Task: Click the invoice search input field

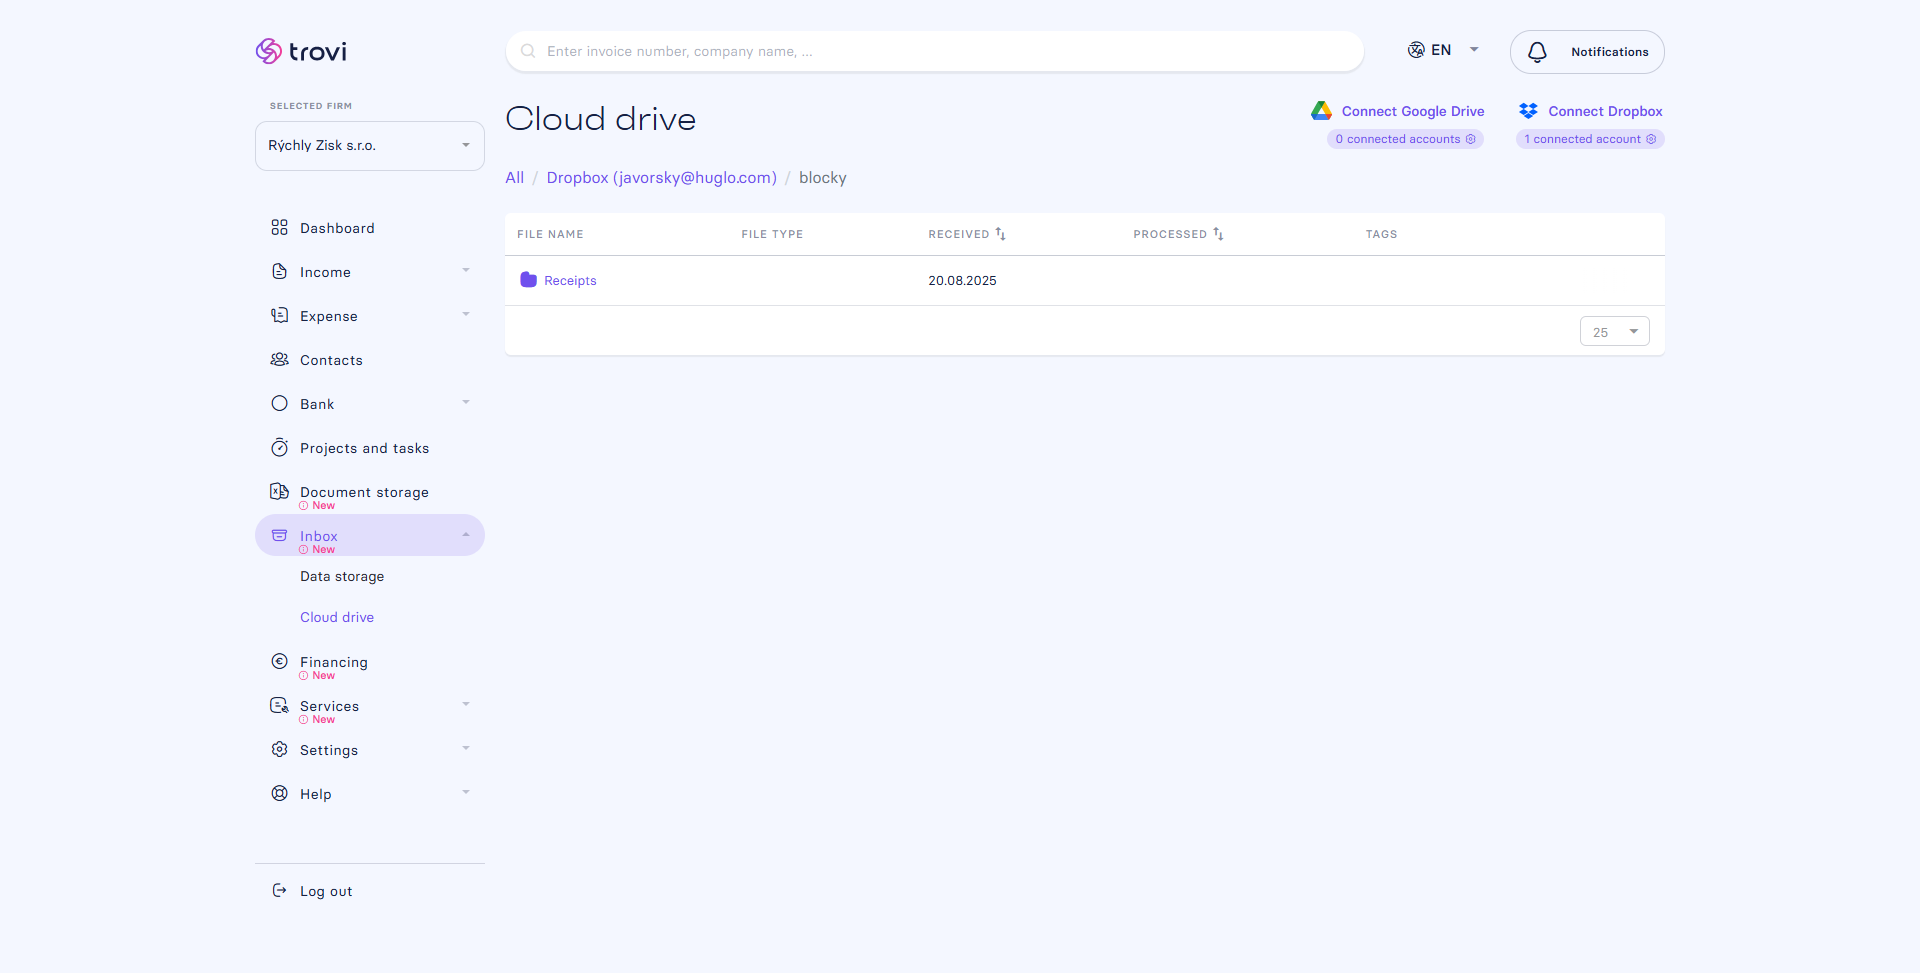Action: (x=935, y=51)
